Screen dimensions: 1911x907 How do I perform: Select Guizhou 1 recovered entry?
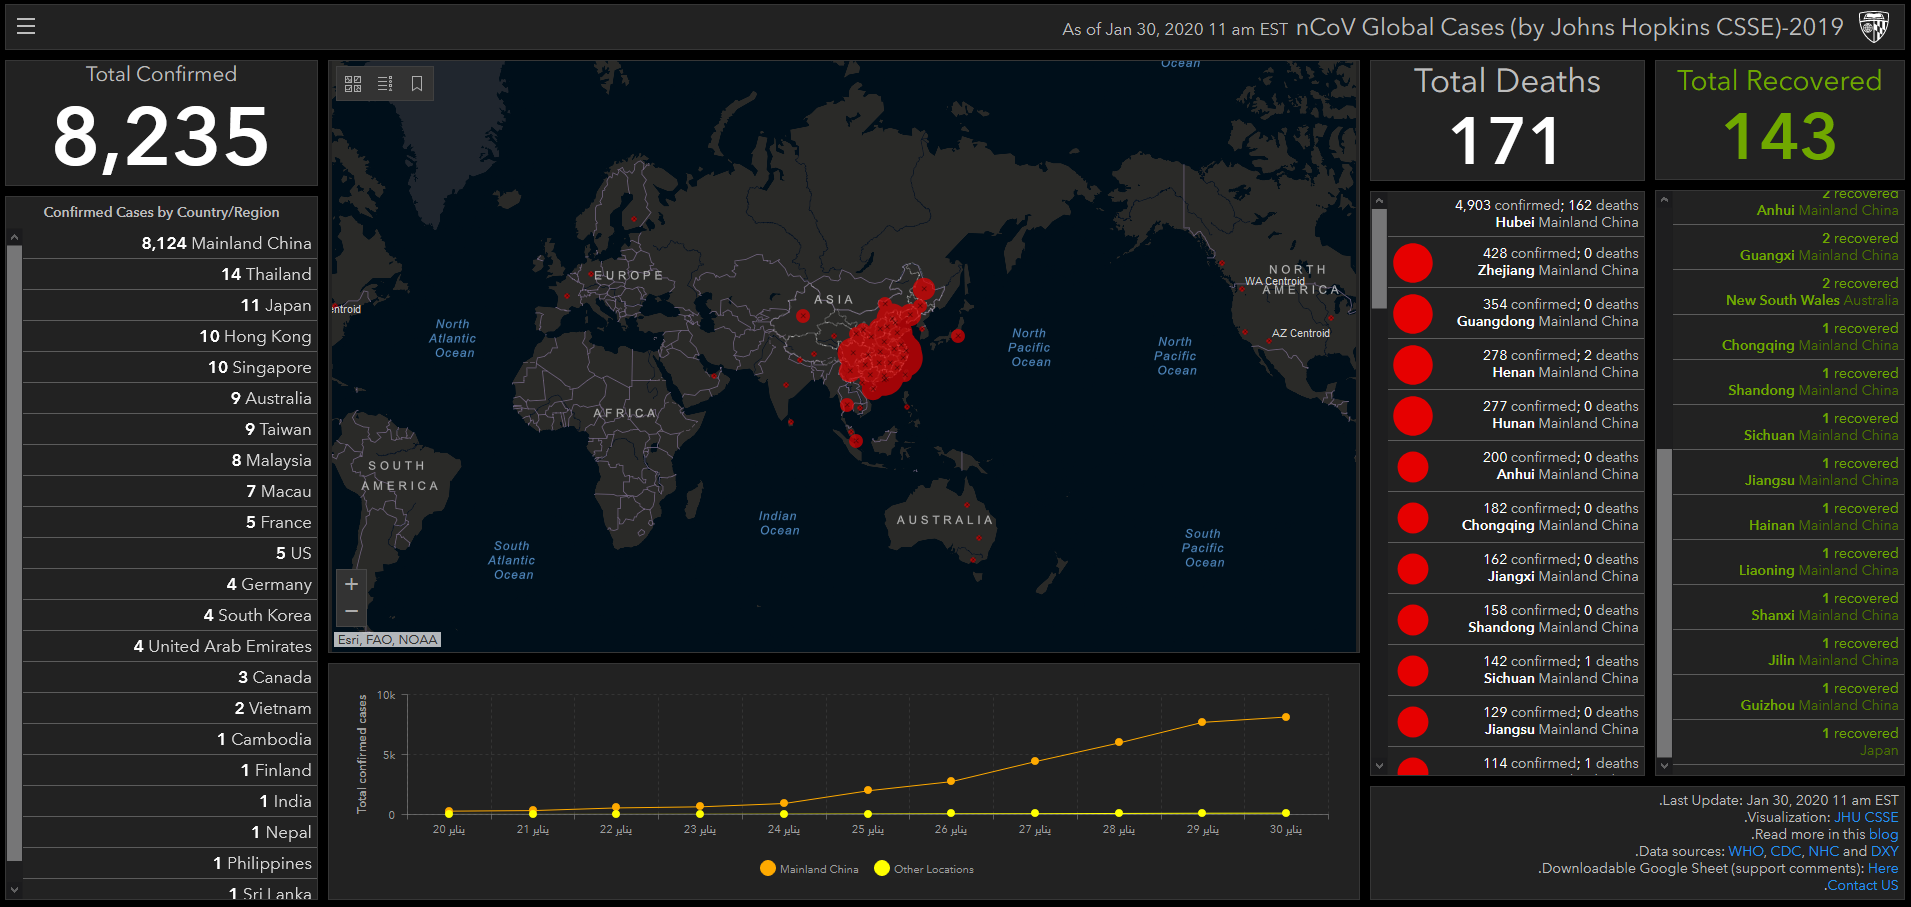(x=1787, y=697)
